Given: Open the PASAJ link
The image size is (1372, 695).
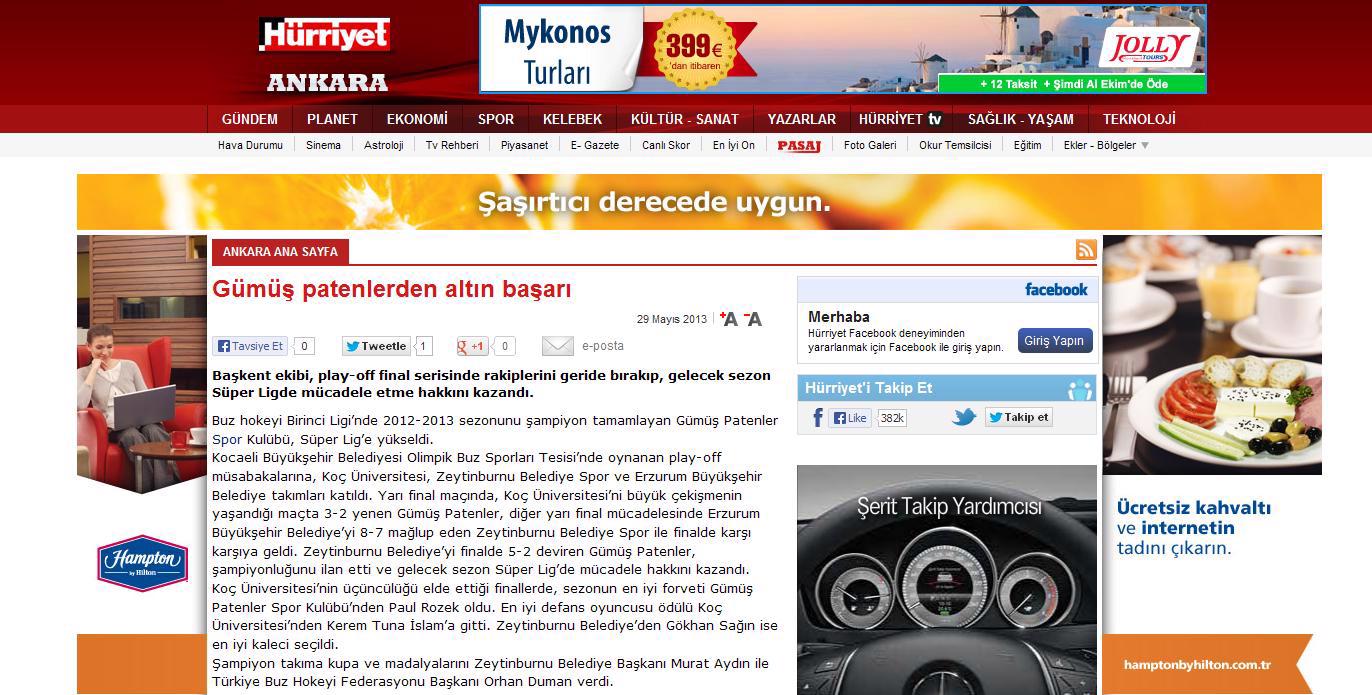Looking at the screenshot, I should 799,145.
